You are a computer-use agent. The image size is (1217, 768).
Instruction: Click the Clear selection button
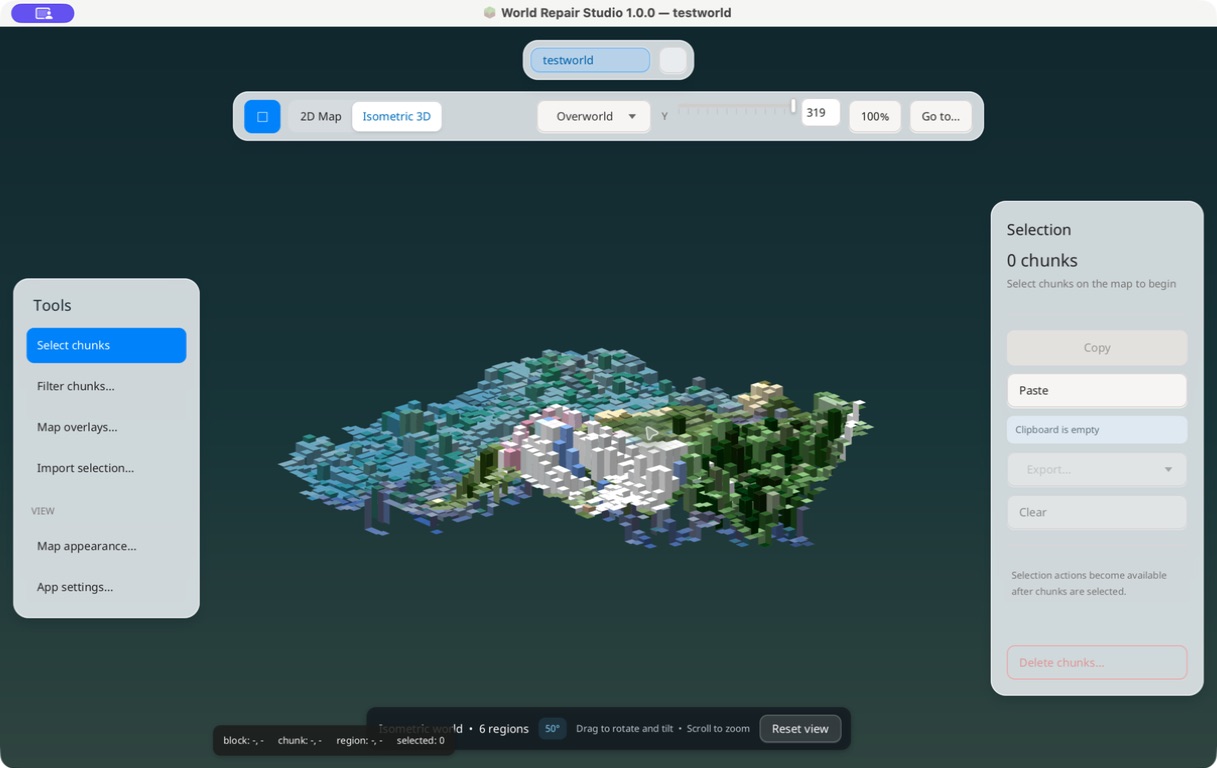pyautogui.click(x=1097, y=512)
